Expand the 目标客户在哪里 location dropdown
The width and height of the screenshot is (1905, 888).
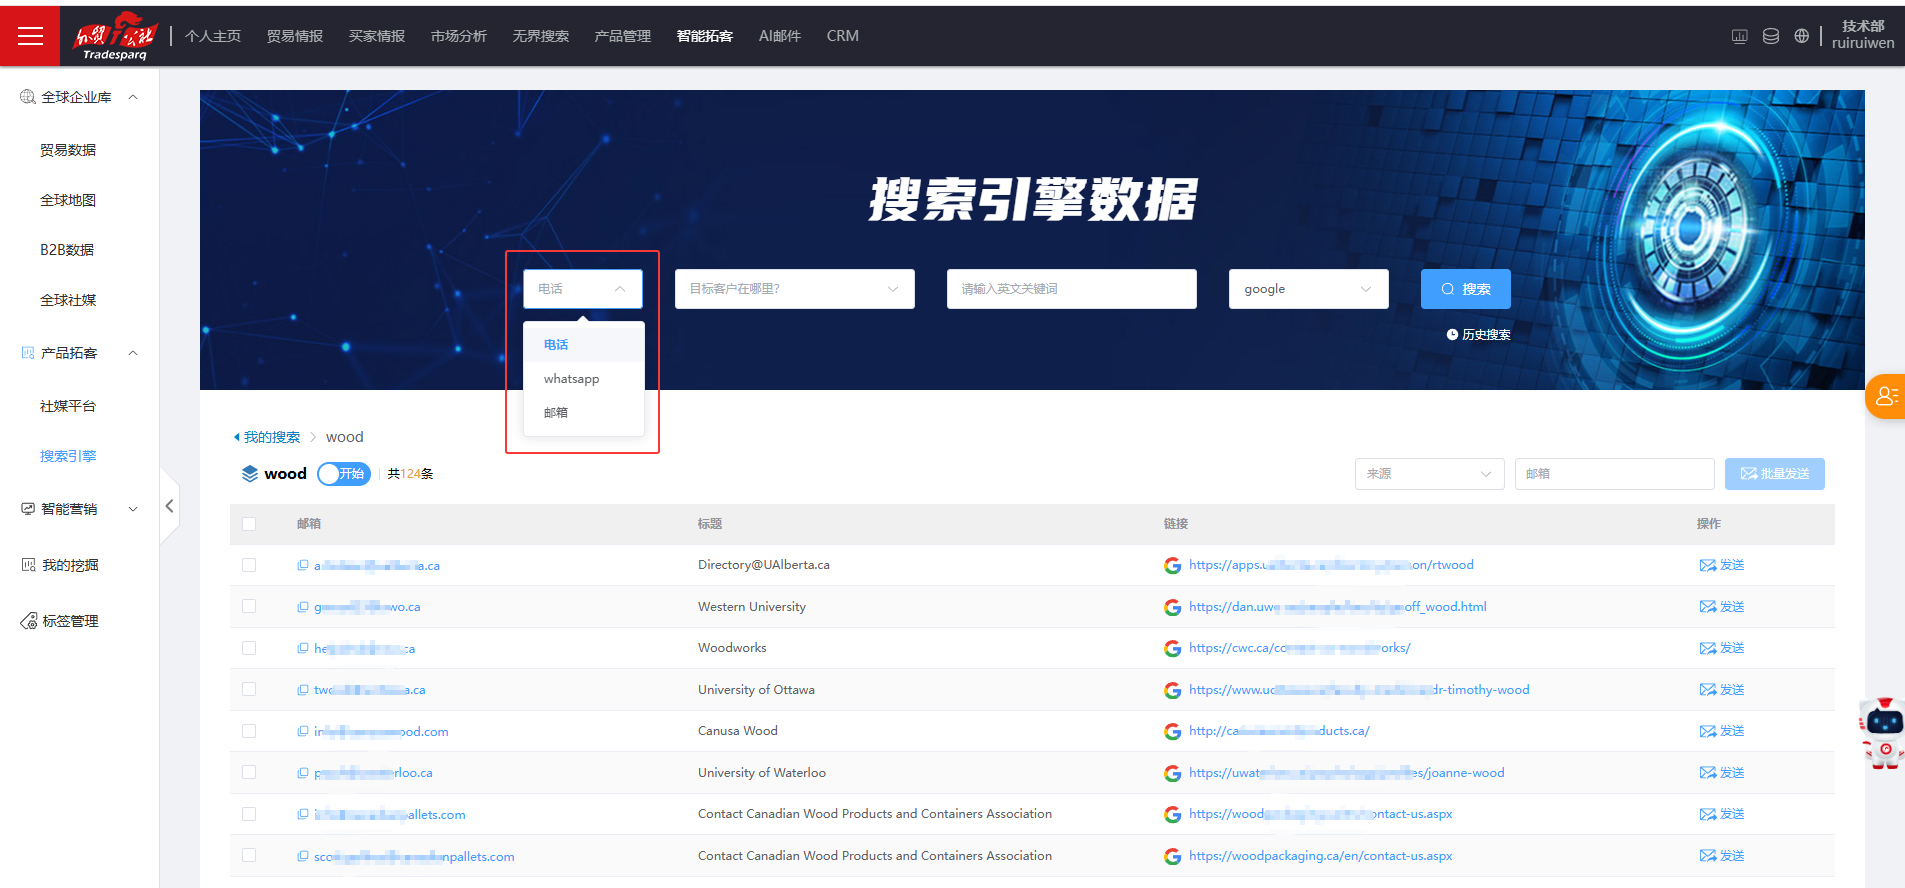click(x=794, y=289)
